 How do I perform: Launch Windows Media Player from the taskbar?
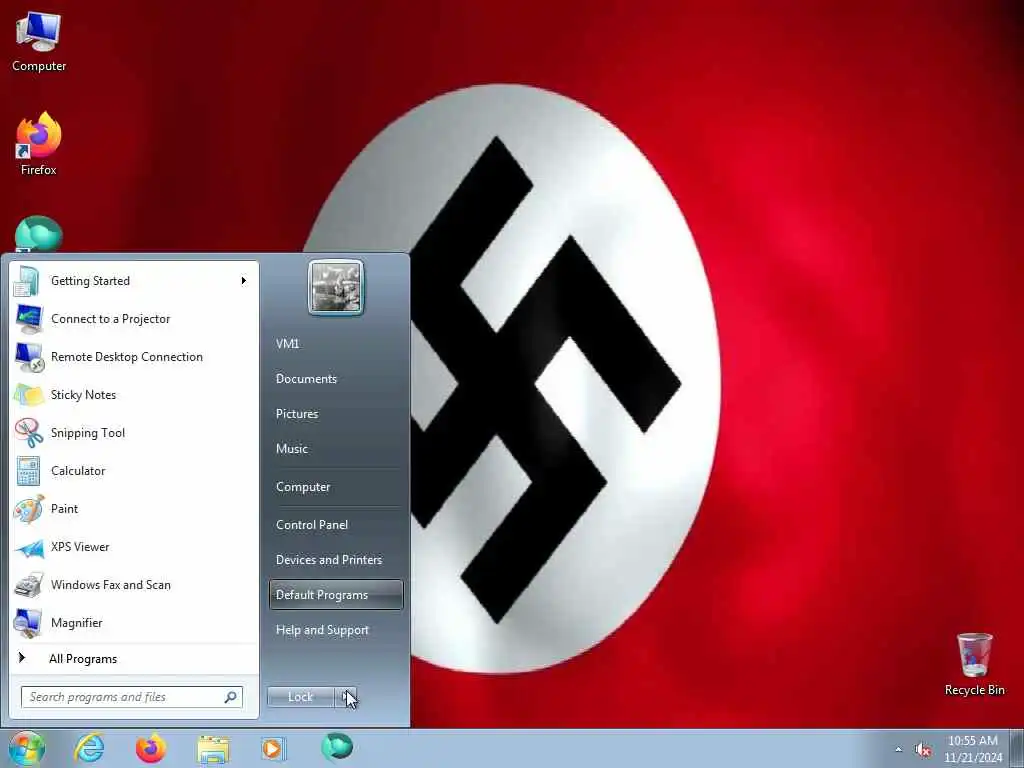click(x=272, y=748)
